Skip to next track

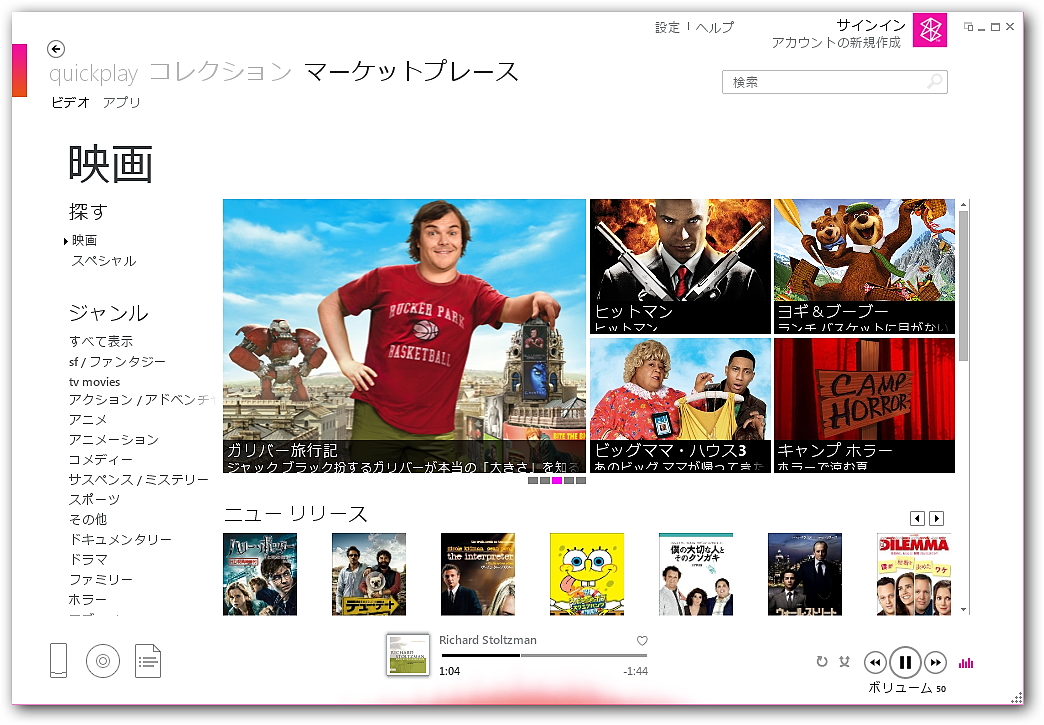(x=935, y=662)
